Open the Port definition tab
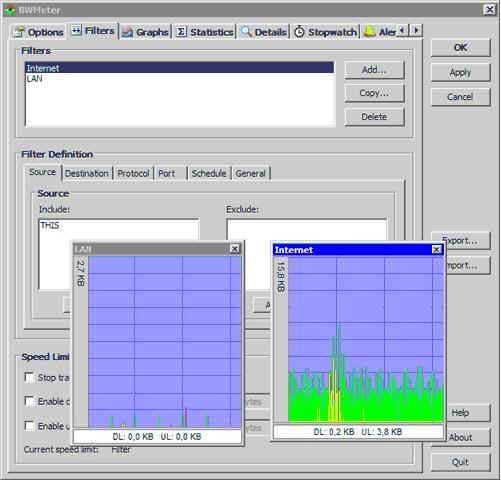Viewport: 501px width, 481px height. pos(170,174)
